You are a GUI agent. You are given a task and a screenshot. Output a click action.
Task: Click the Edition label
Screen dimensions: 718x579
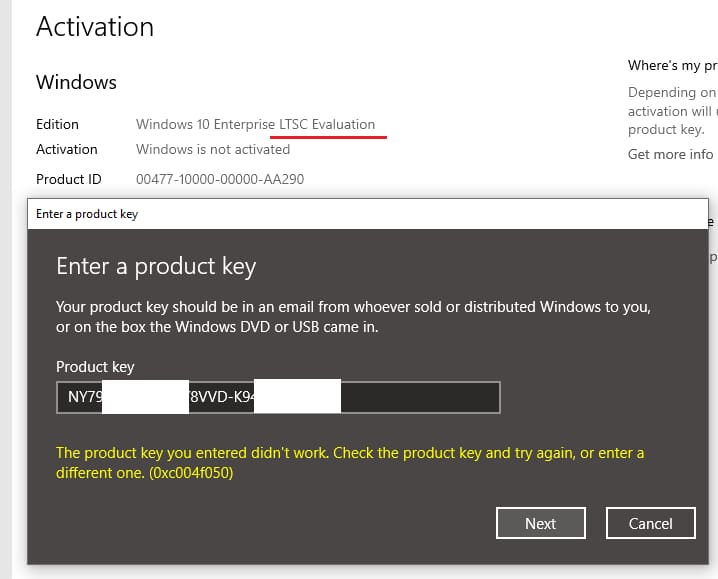[x=57, y=124]
